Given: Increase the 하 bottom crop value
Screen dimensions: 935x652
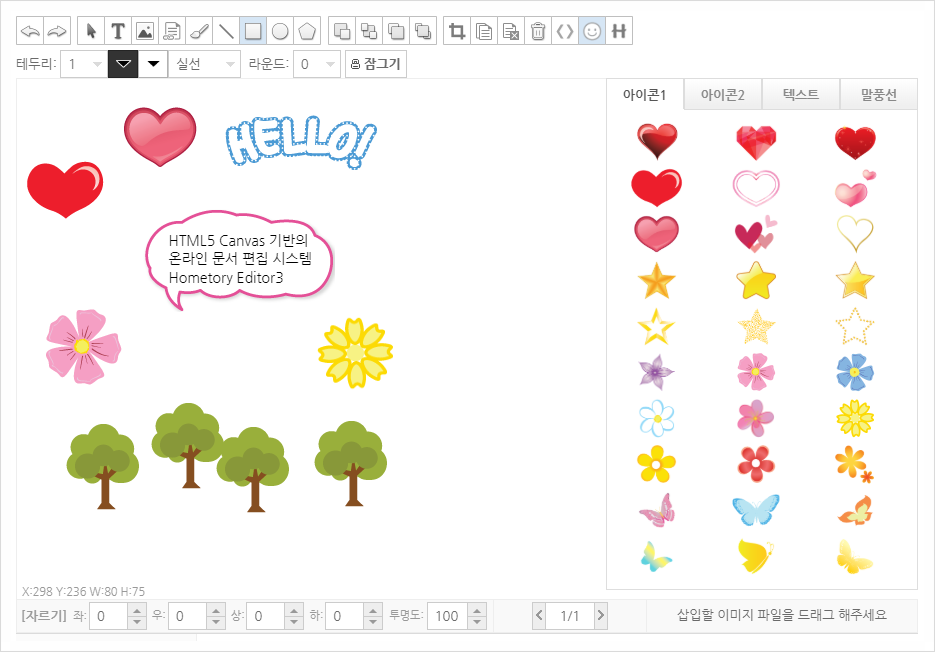Looking at the screenshot, I should click(x=373, y=610).
